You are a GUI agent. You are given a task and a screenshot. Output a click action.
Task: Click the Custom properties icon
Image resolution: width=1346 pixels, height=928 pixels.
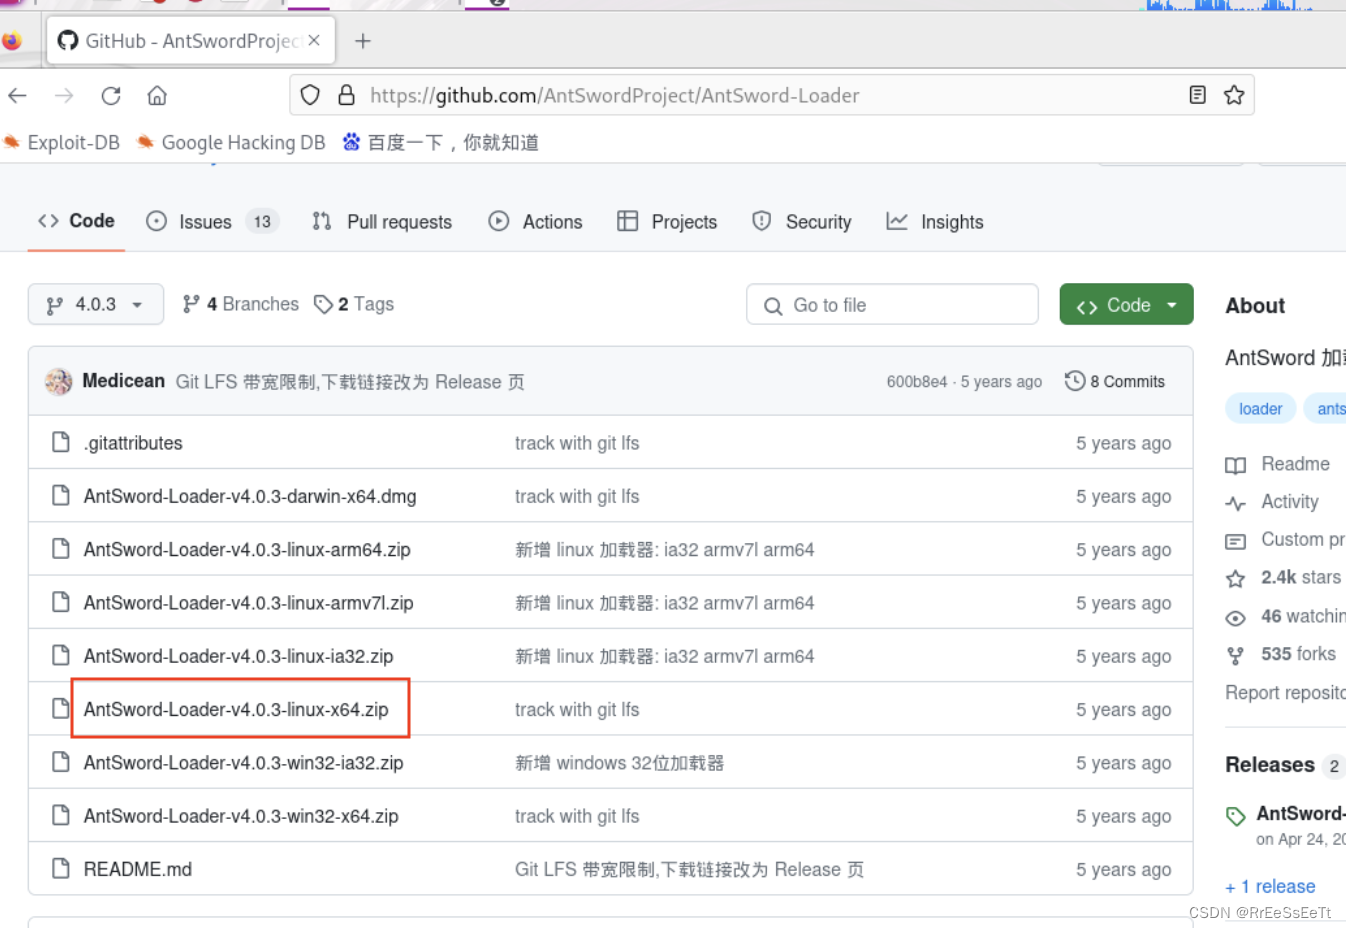[1237, 539]
